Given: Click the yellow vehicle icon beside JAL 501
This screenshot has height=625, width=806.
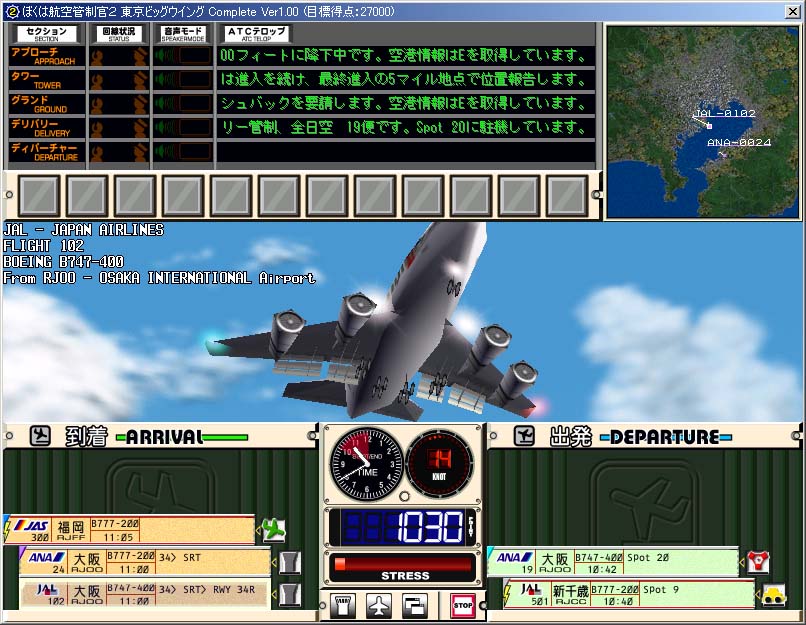Looking at the screenshot, I should click(x=774, y=594).
